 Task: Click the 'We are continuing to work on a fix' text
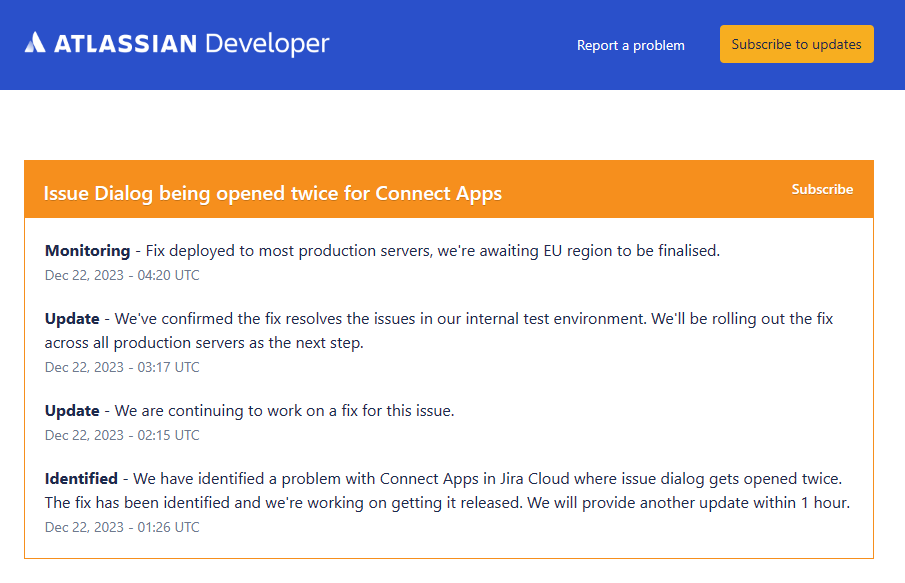click(285, 410)
